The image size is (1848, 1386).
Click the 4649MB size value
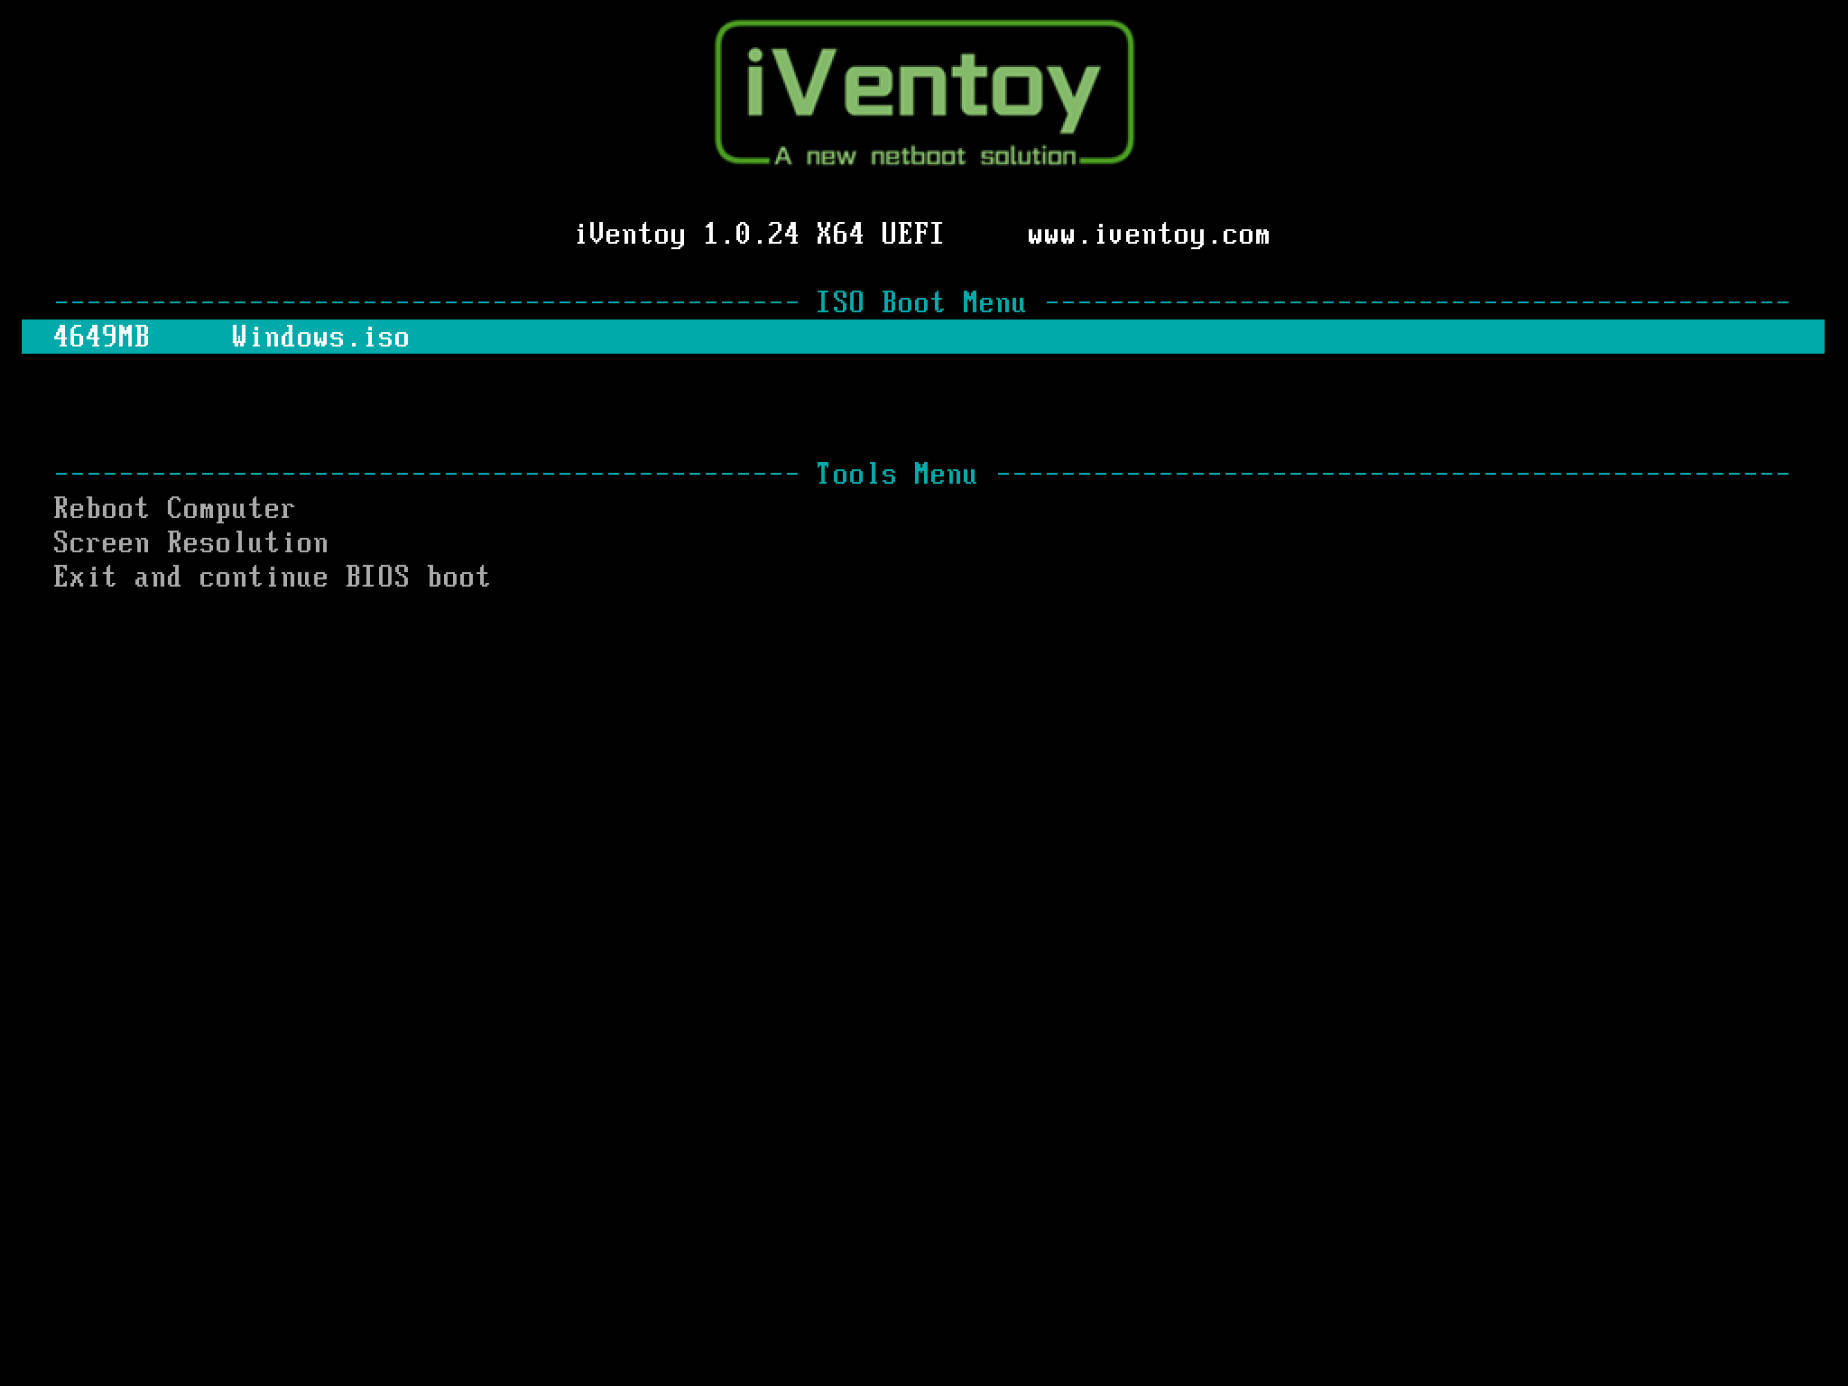(101, 337)
